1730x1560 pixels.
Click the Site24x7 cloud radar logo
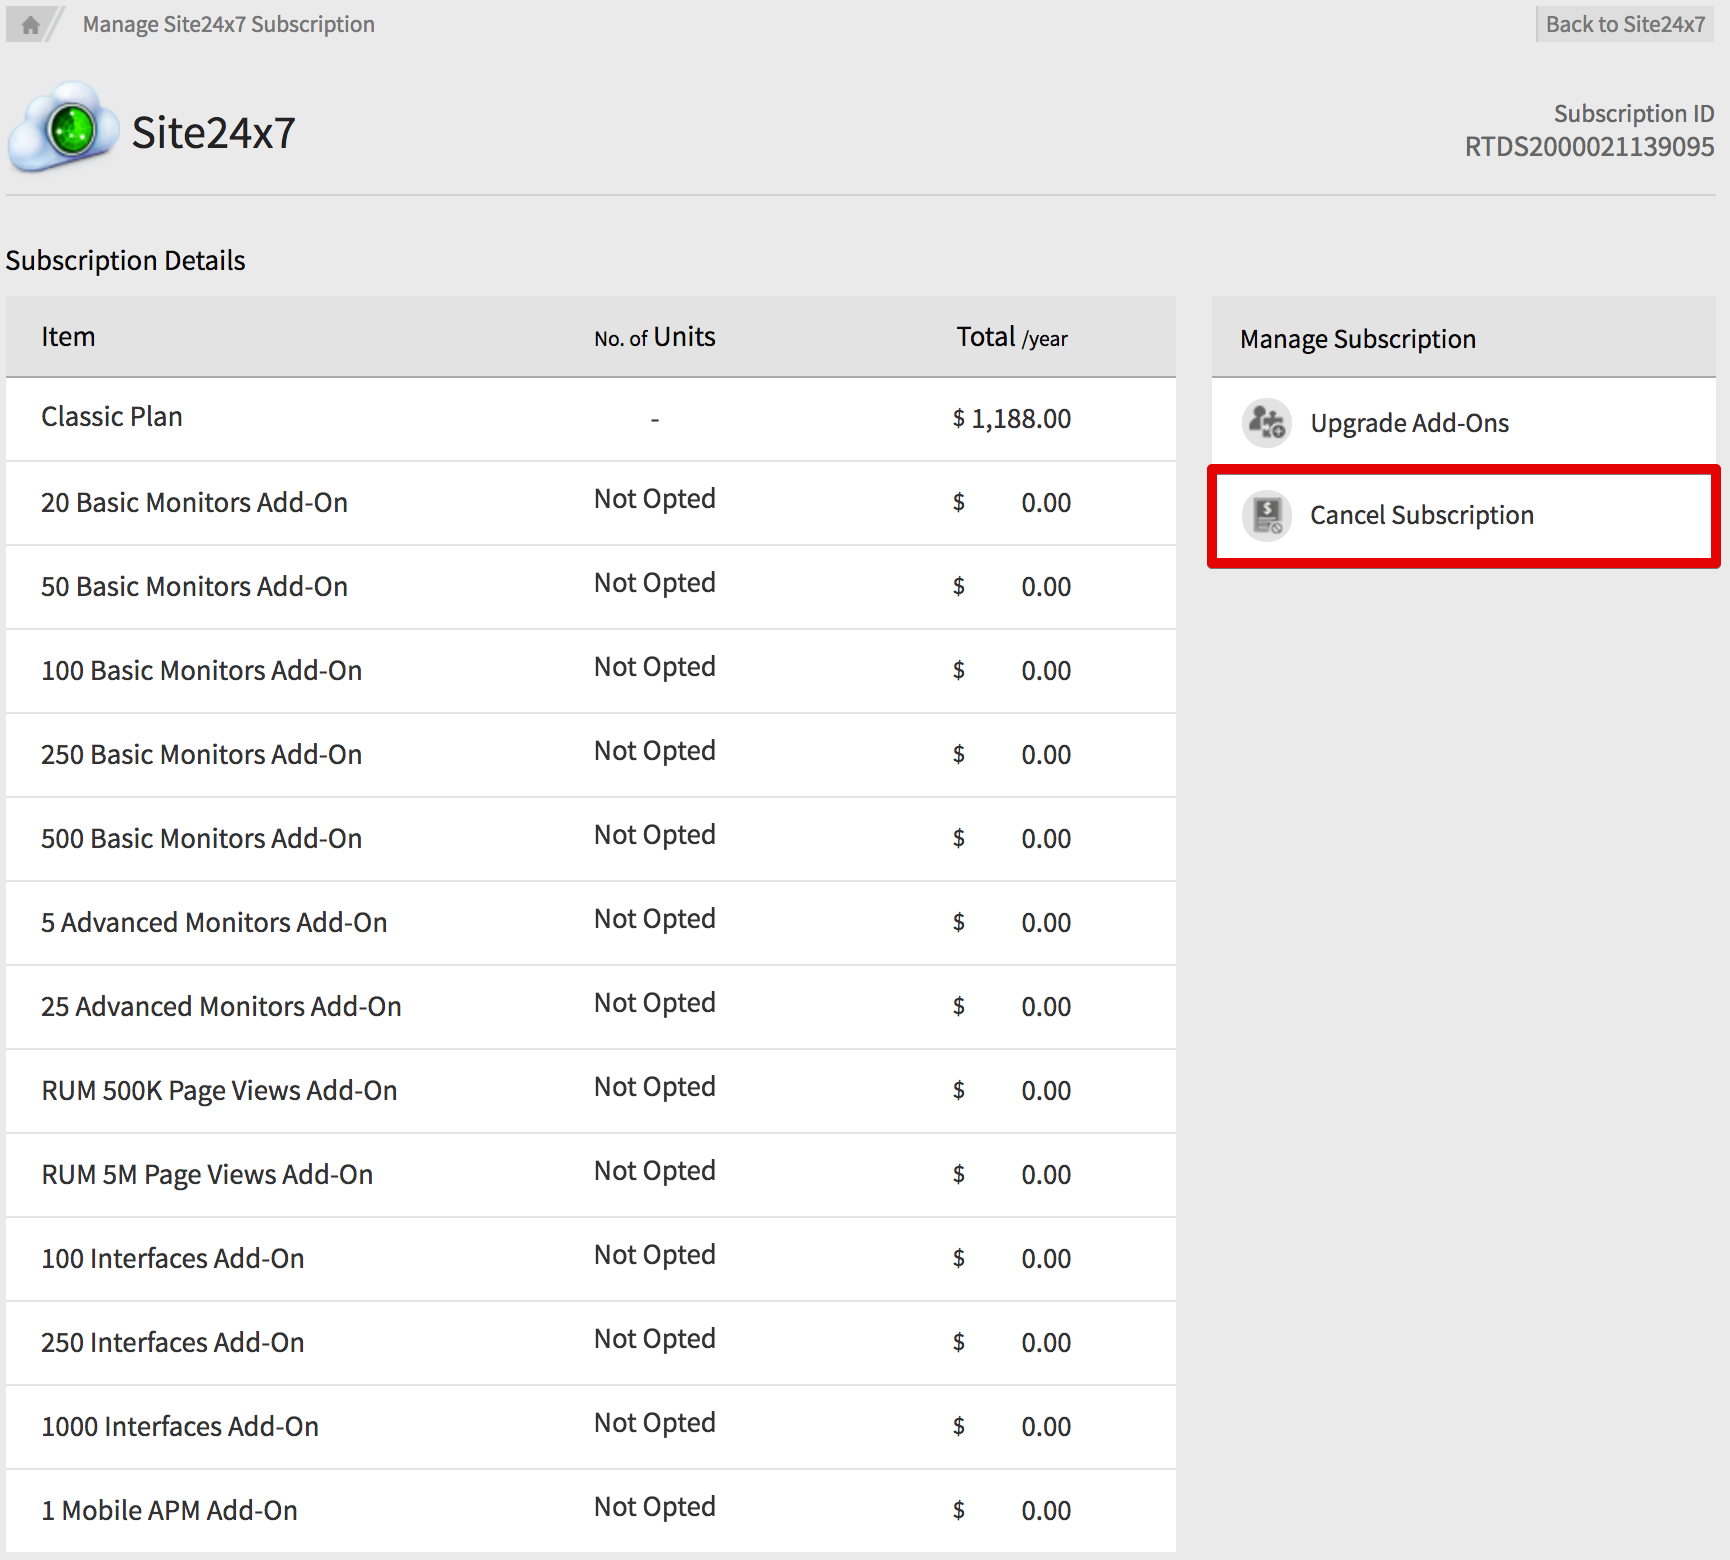pos(64,130)
